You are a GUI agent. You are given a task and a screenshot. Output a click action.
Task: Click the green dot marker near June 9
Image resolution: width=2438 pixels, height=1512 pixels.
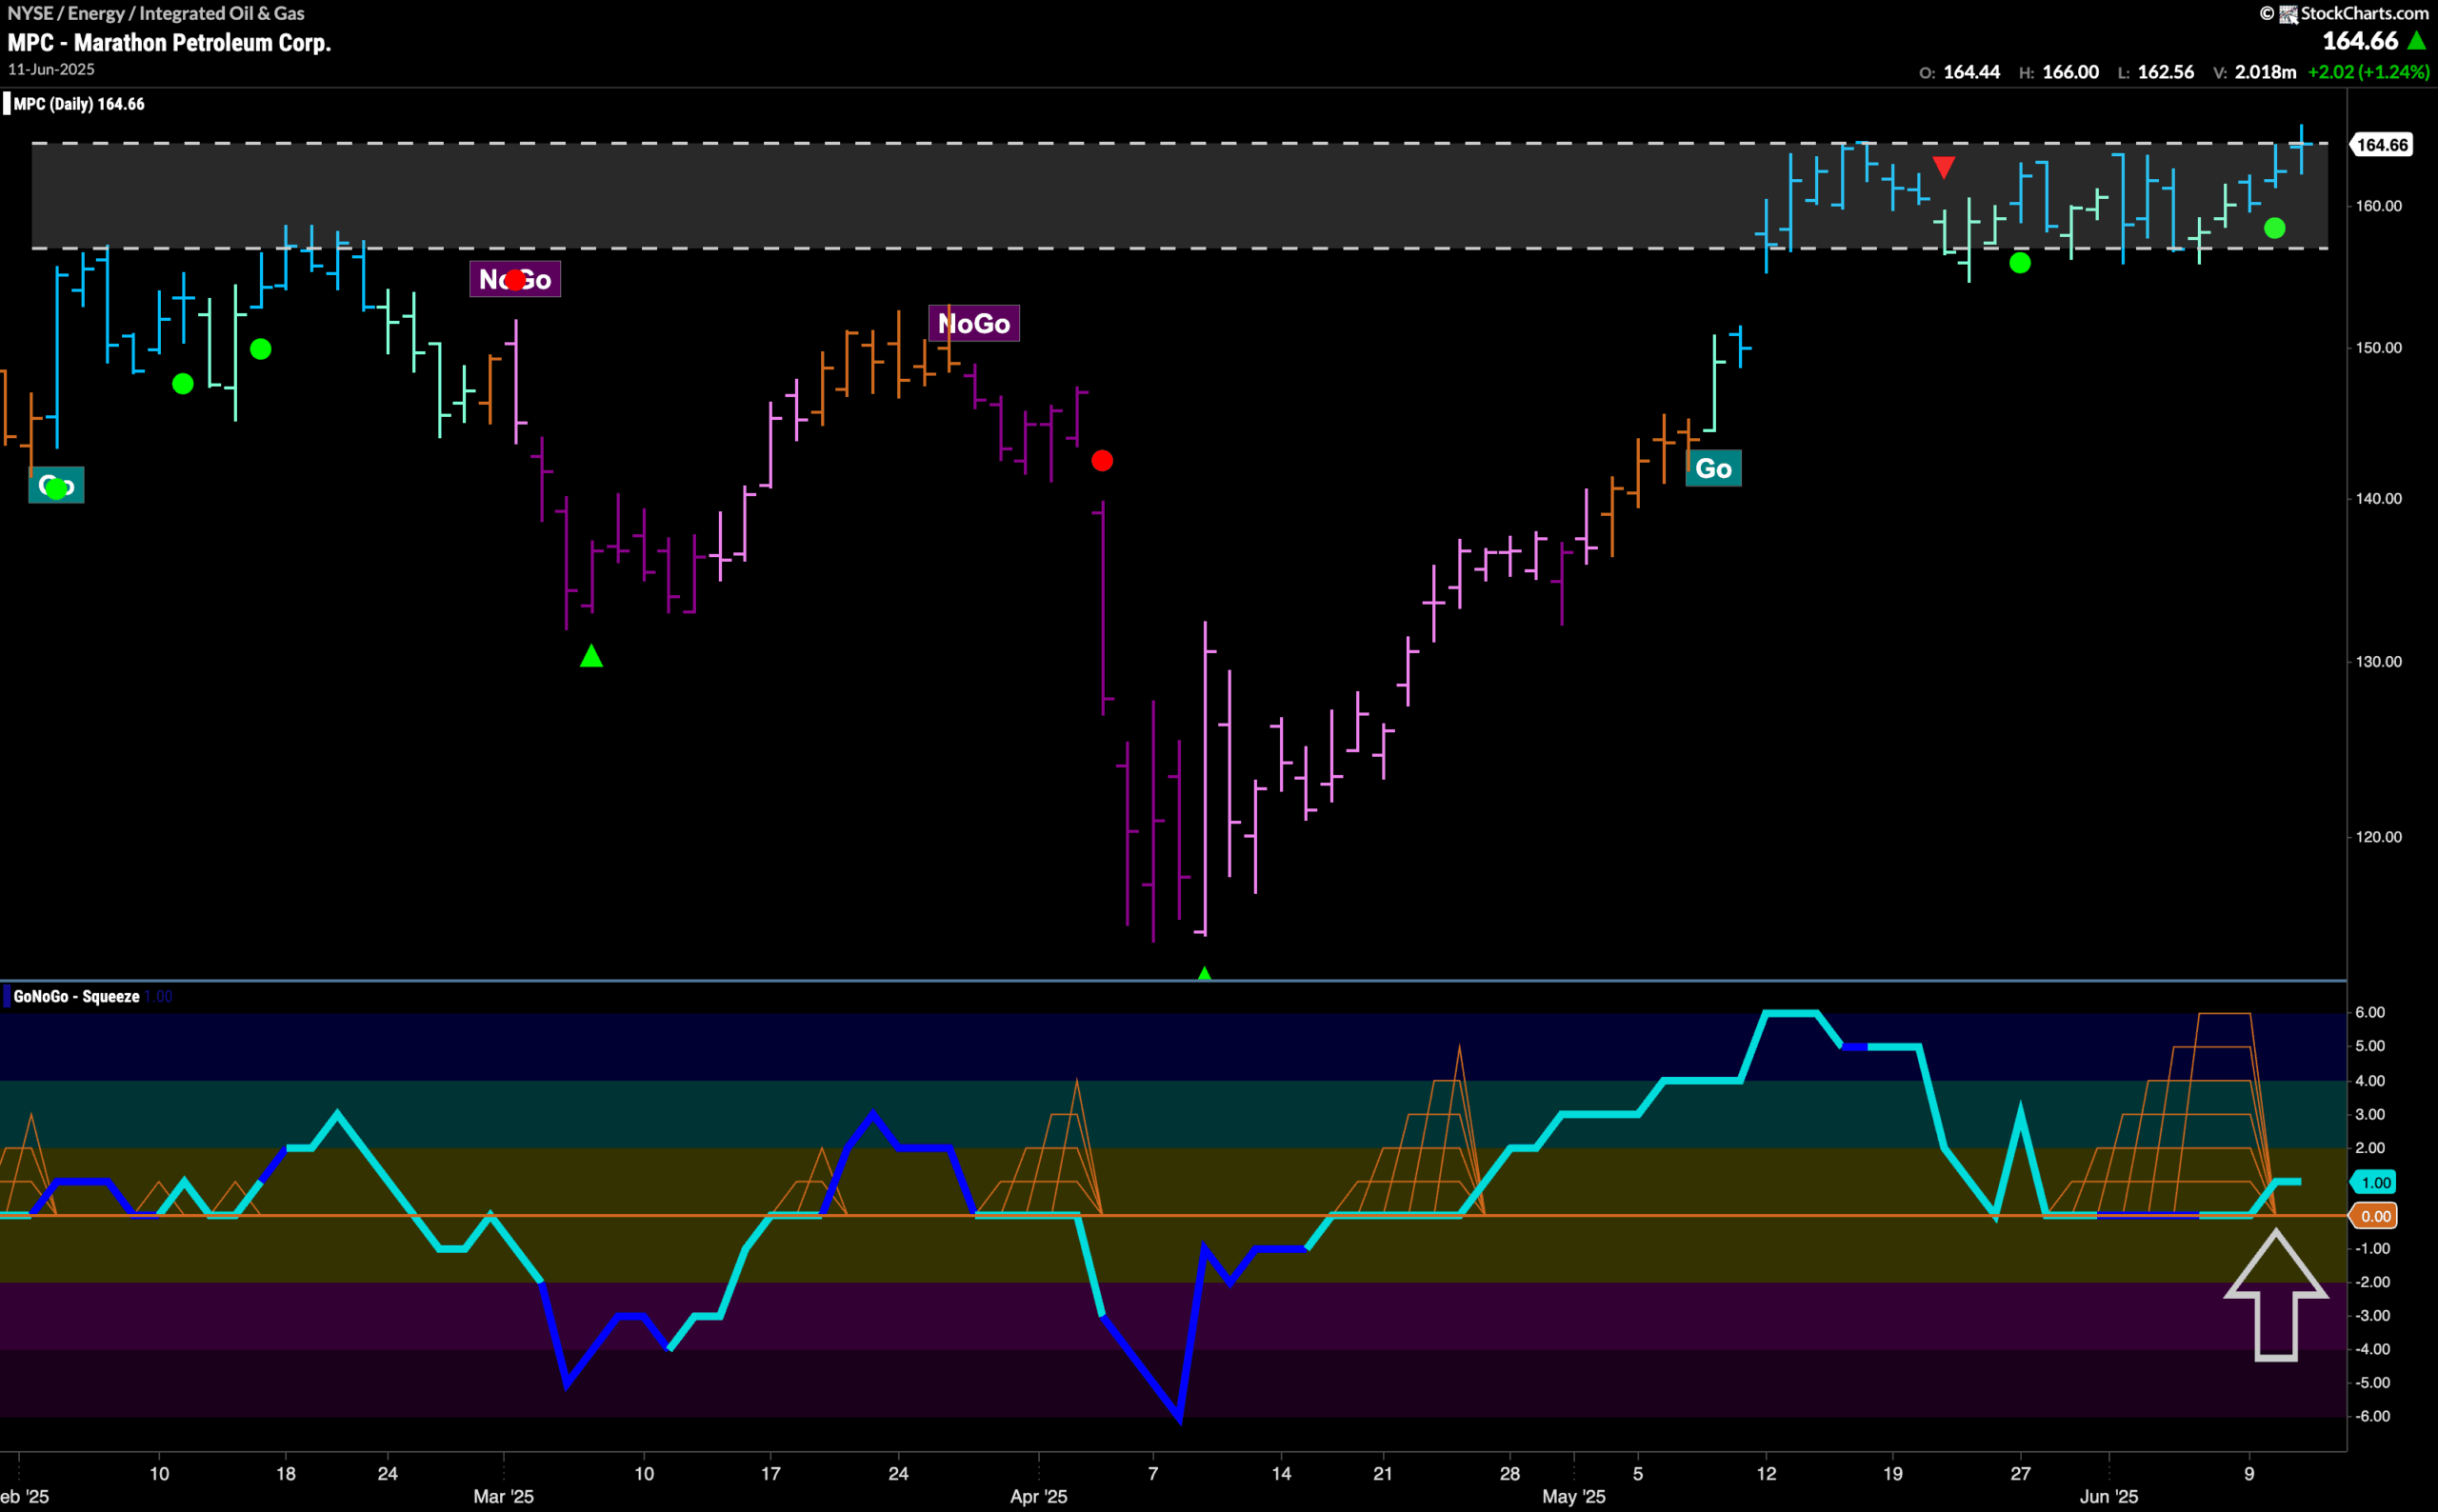[2274, 228]
